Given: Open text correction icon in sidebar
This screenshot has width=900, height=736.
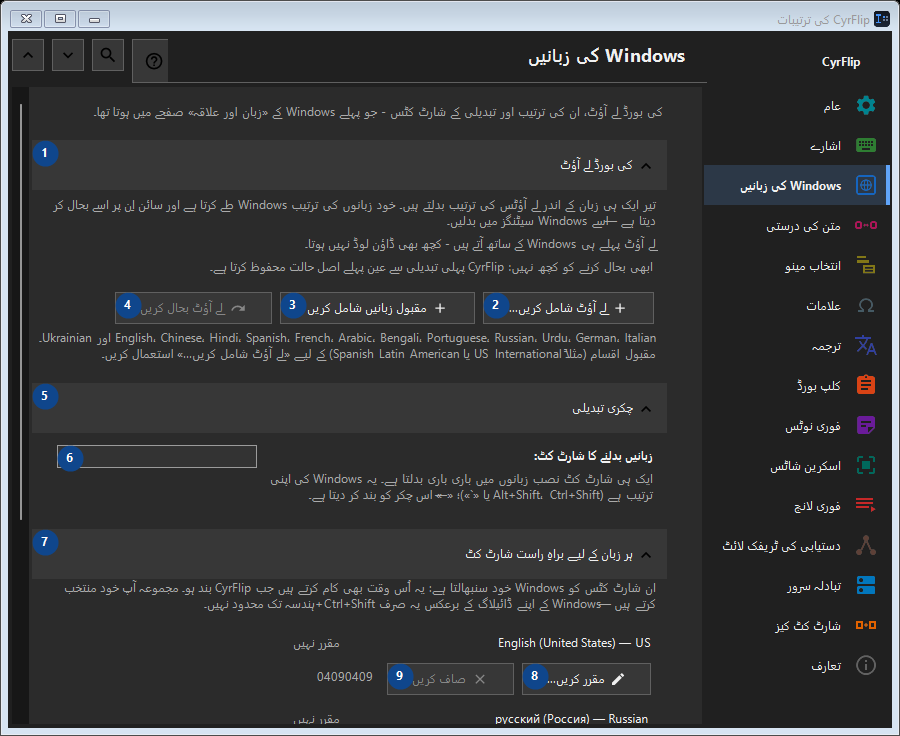Looking at the screenshot, I should tap(866, 226).
